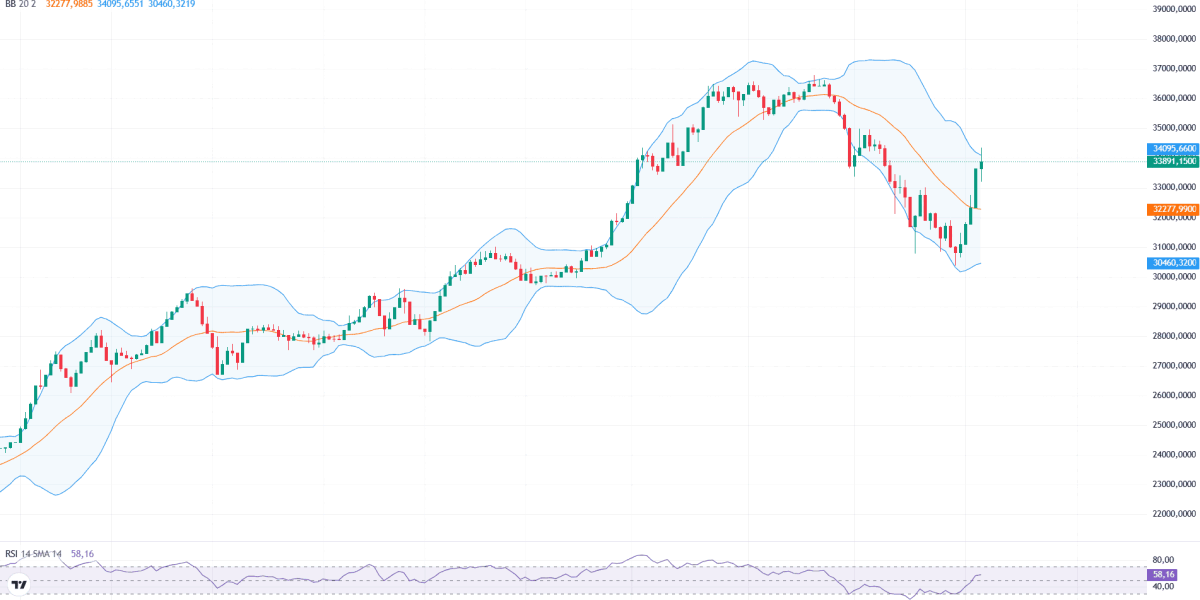Viewport: 1200px width, 600px height.
Task: Click the dotted current price line
Action: pos(570,161)
